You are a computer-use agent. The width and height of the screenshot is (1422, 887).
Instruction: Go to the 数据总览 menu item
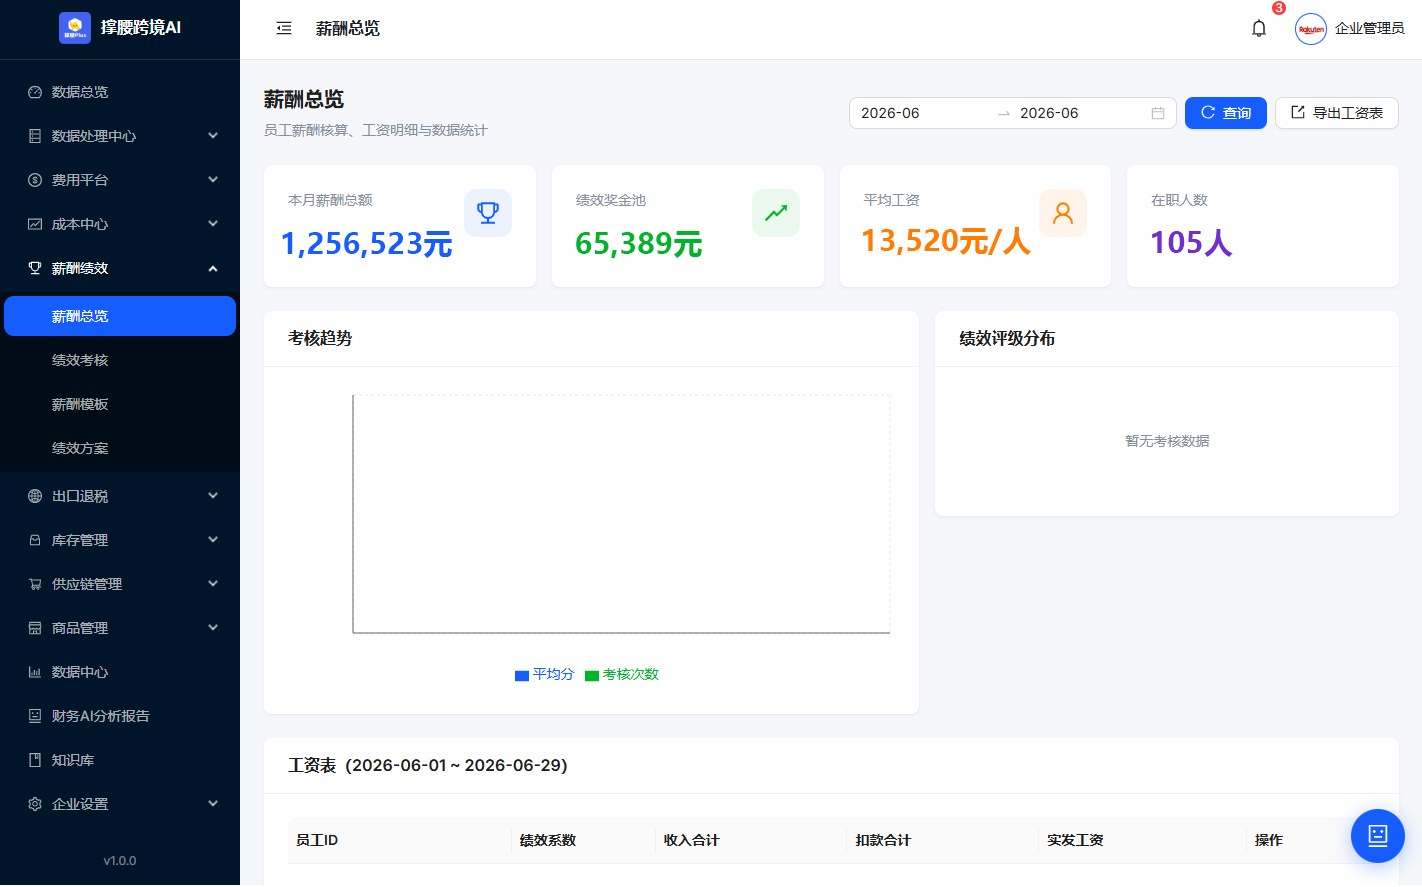[x=120, y=92]
